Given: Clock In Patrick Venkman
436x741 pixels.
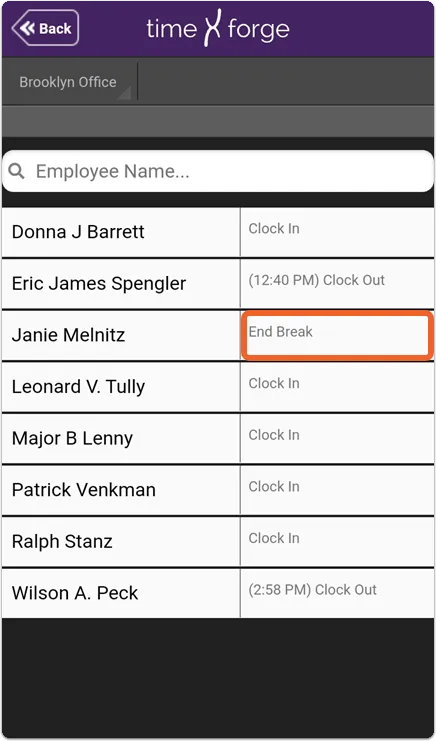Looking at the screenshot, I should (337, 490).
